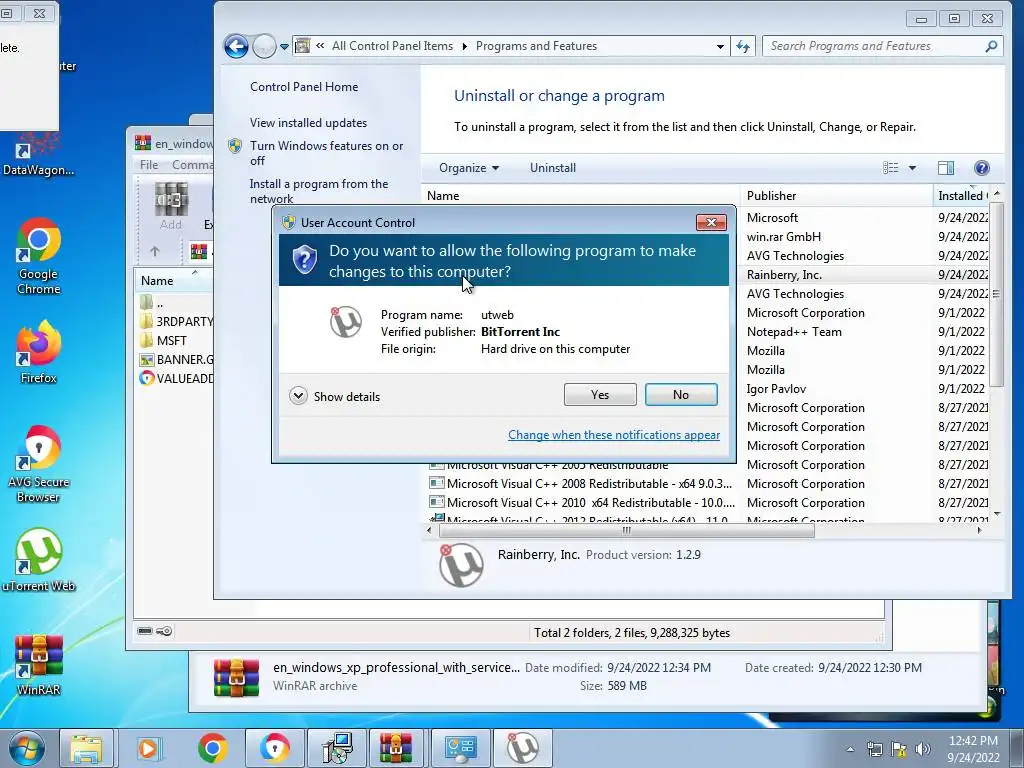The width and height of the screenshot is (1024, 768).
Task: Click the en_windows_xp archive file icon
Action: (x=236, y=677)
